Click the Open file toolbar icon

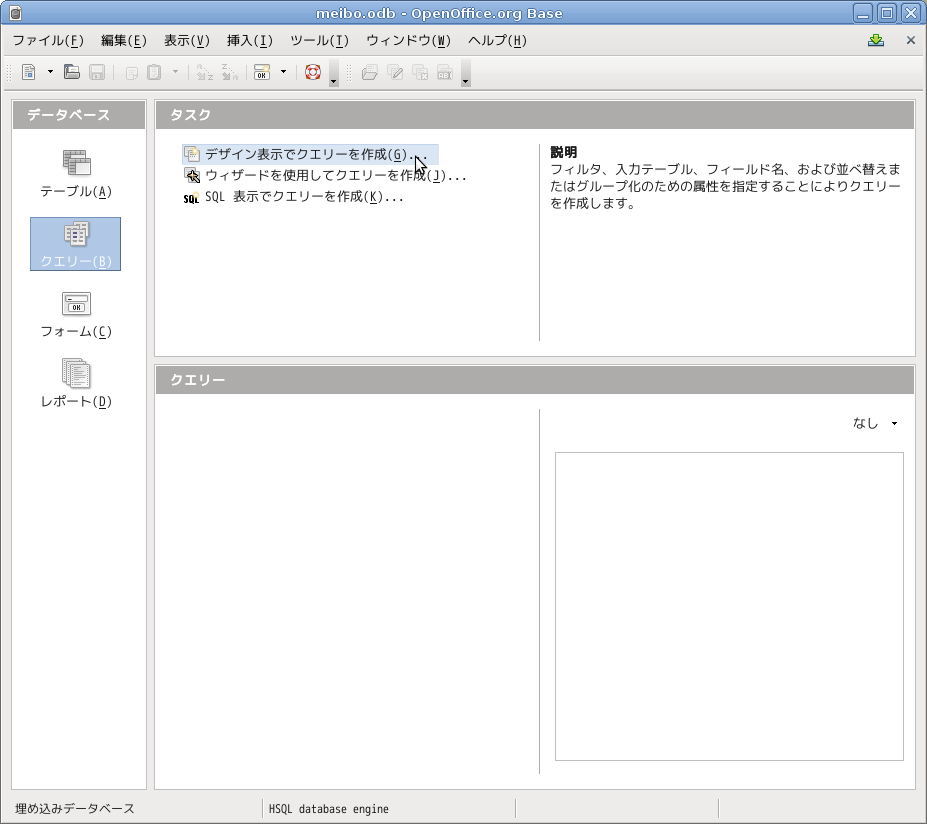tap(72, 72)
